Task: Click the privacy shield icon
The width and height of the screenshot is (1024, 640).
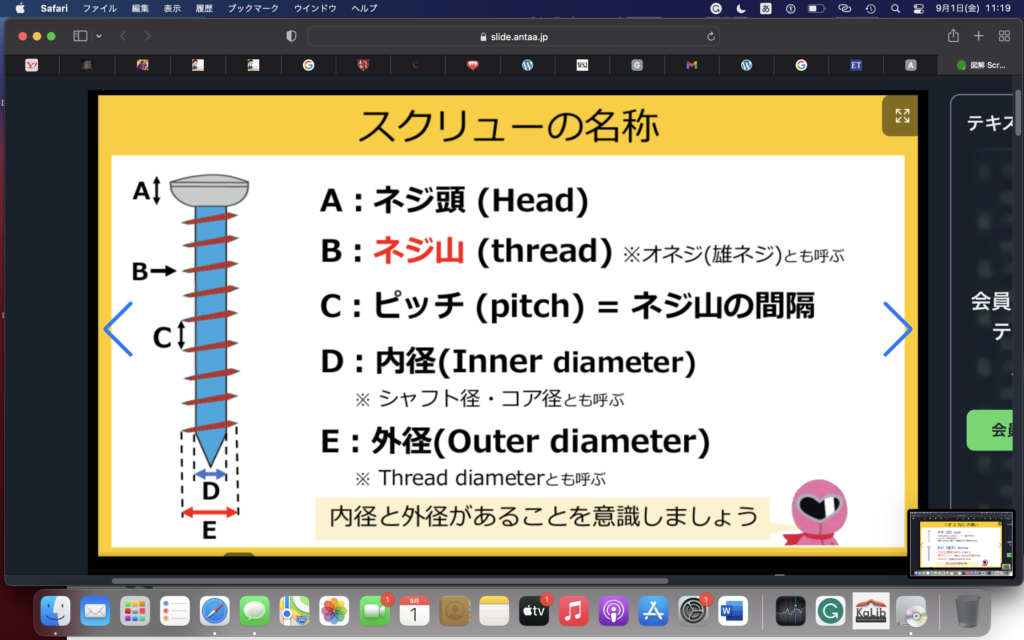Action: 291,36
